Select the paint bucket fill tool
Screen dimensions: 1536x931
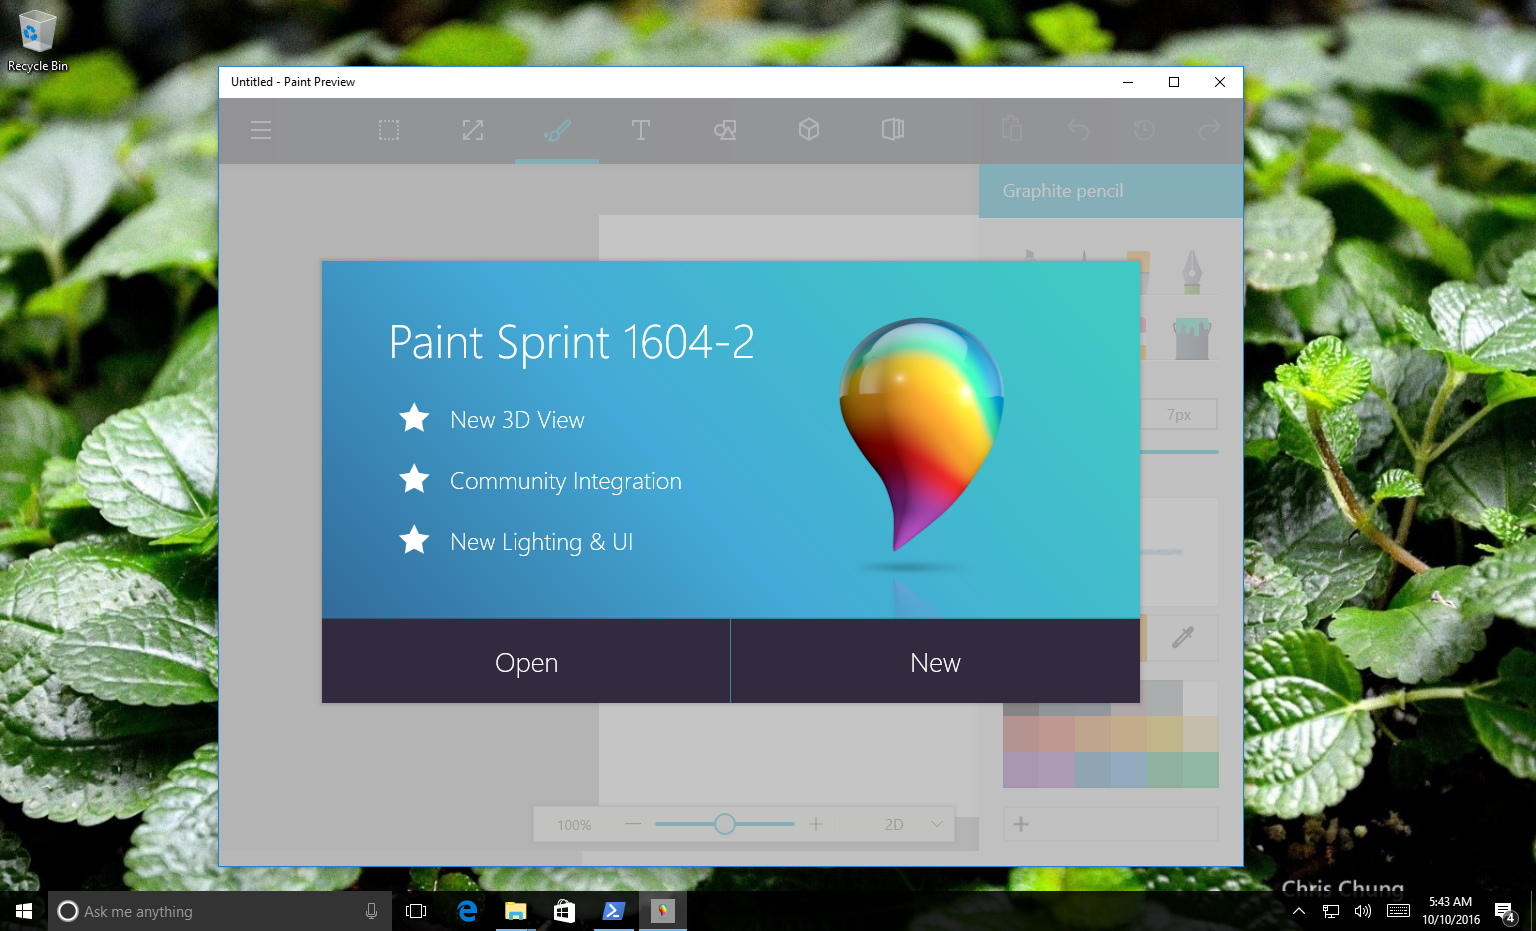(x=1191, y=338)
